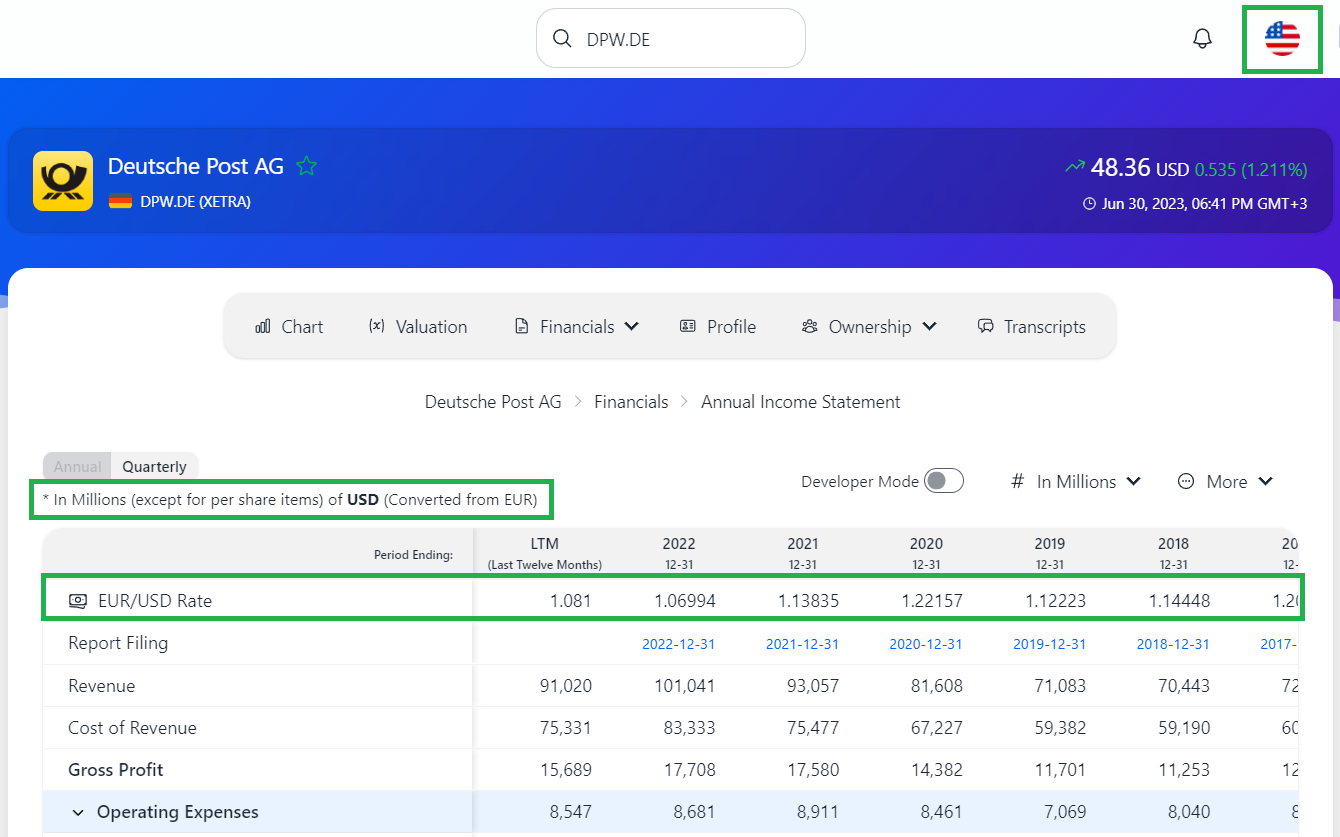This screenshot has height=837, width=1340.
Task: Click the 2018 column header
Action: click(1174, 552)
